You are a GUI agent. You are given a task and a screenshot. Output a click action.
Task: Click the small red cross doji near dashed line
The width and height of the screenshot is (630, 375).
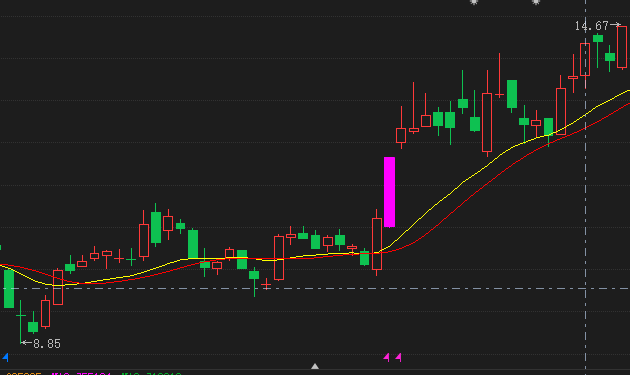(266, 285)
